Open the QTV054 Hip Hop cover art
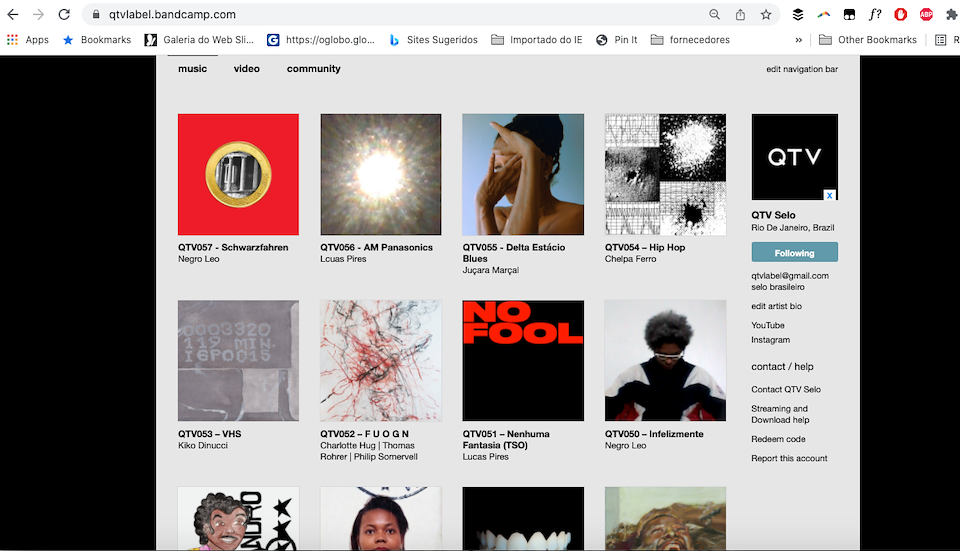The image size is (960, 551). coord(665,174)
